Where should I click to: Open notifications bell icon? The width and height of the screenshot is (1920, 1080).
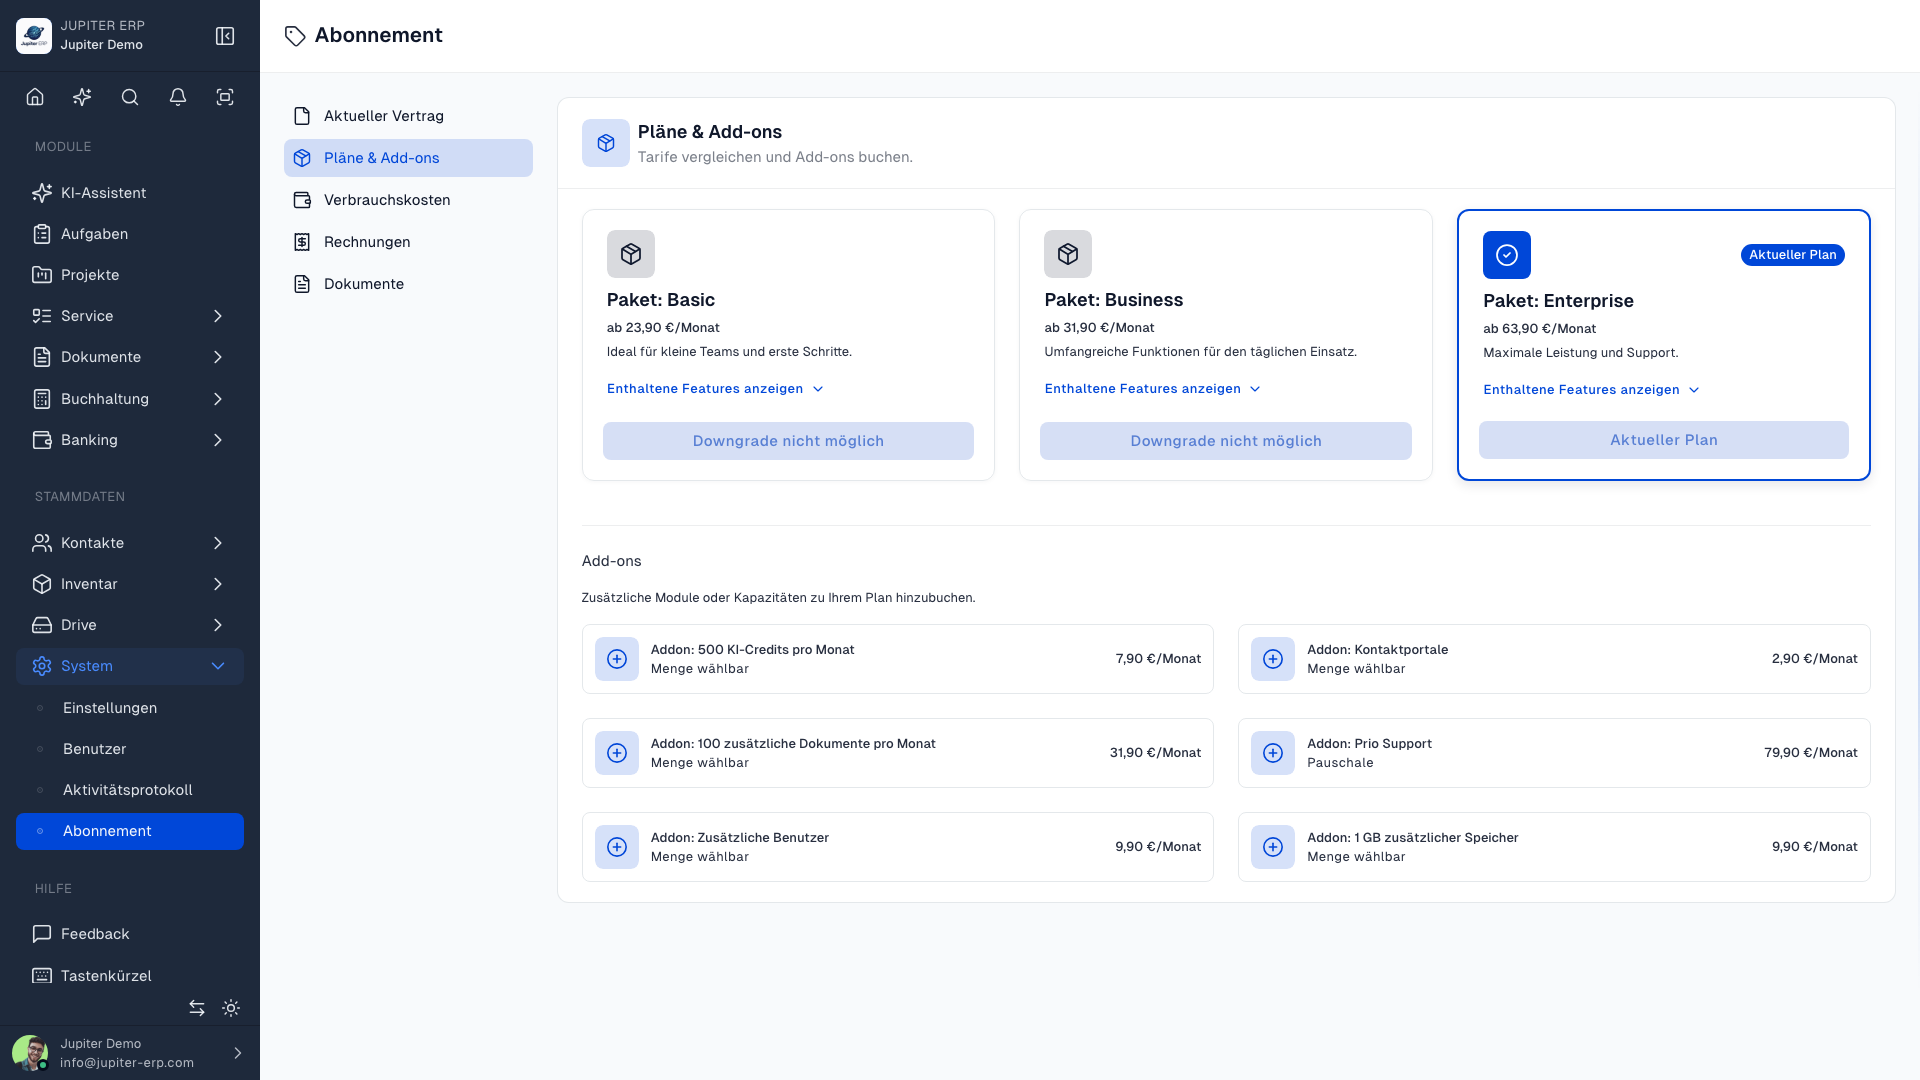(178, 97)
